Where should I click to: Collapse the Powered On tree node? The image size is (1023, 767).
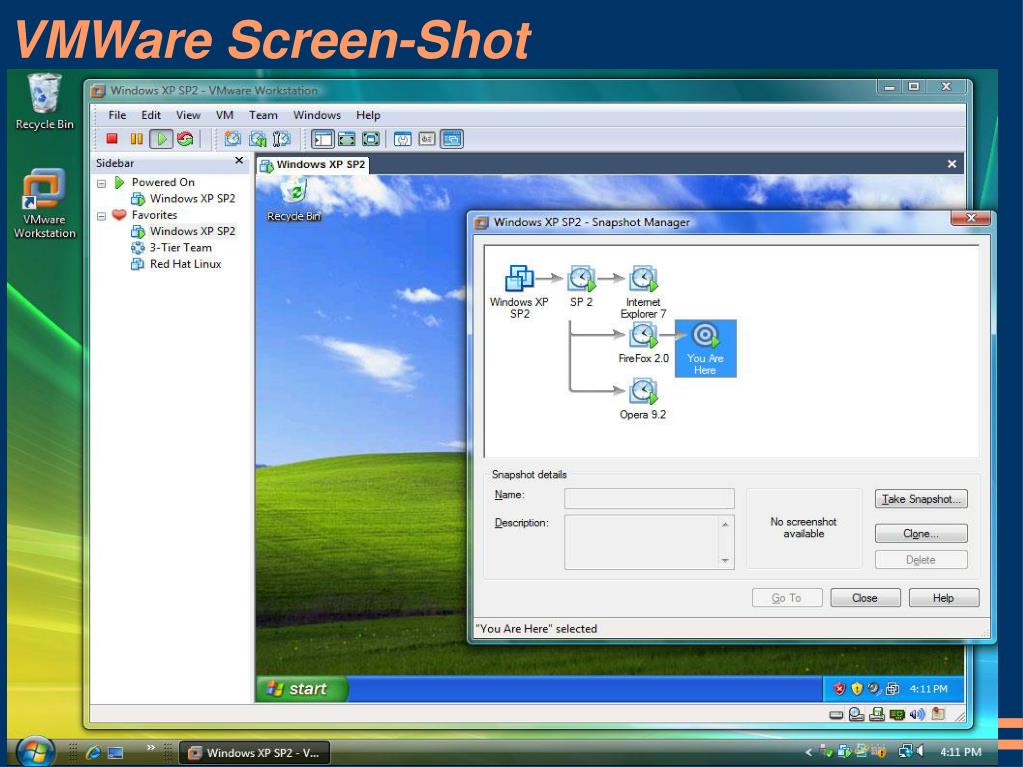[101, 183]
